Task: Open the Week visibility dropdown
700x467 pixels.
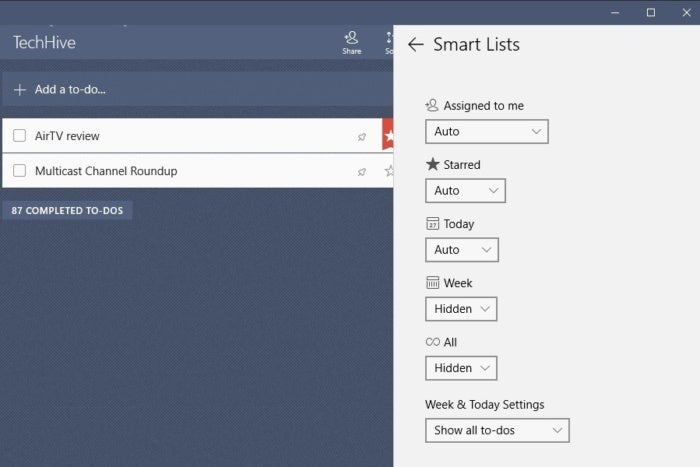Action: pyautogui.click(x=461, y=309)
